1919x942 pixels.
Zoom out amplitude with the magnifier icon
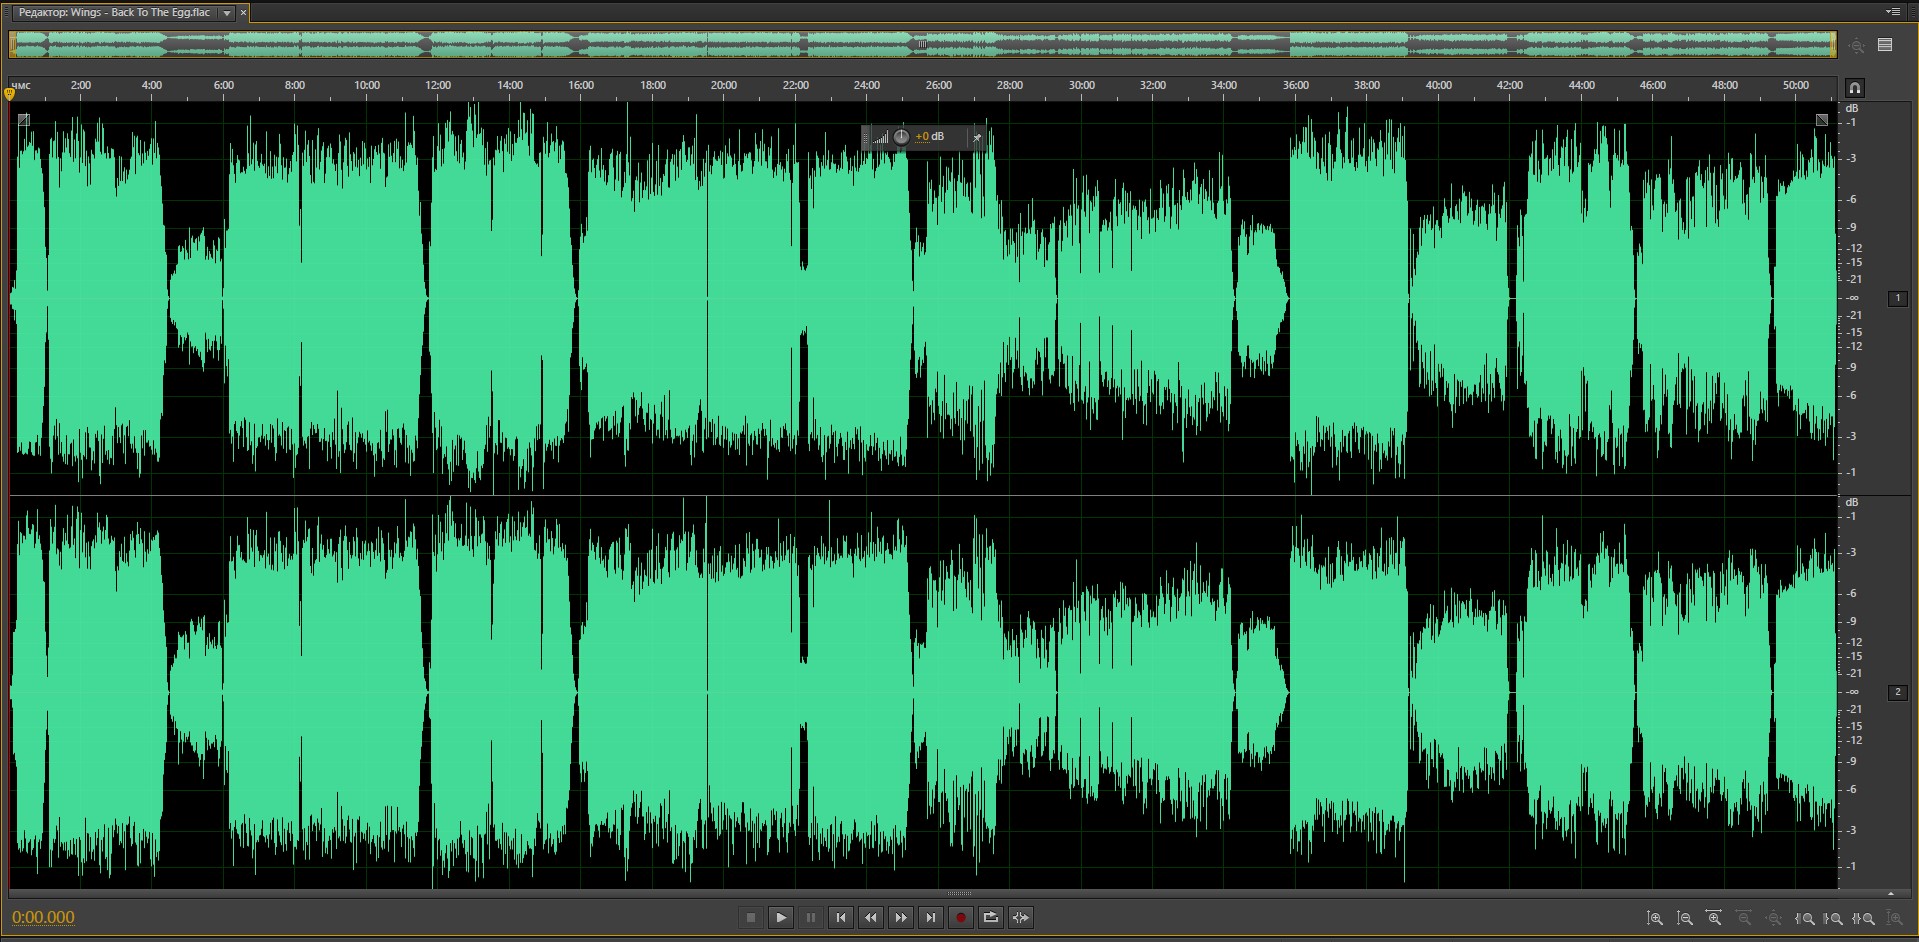[1685, 918]
